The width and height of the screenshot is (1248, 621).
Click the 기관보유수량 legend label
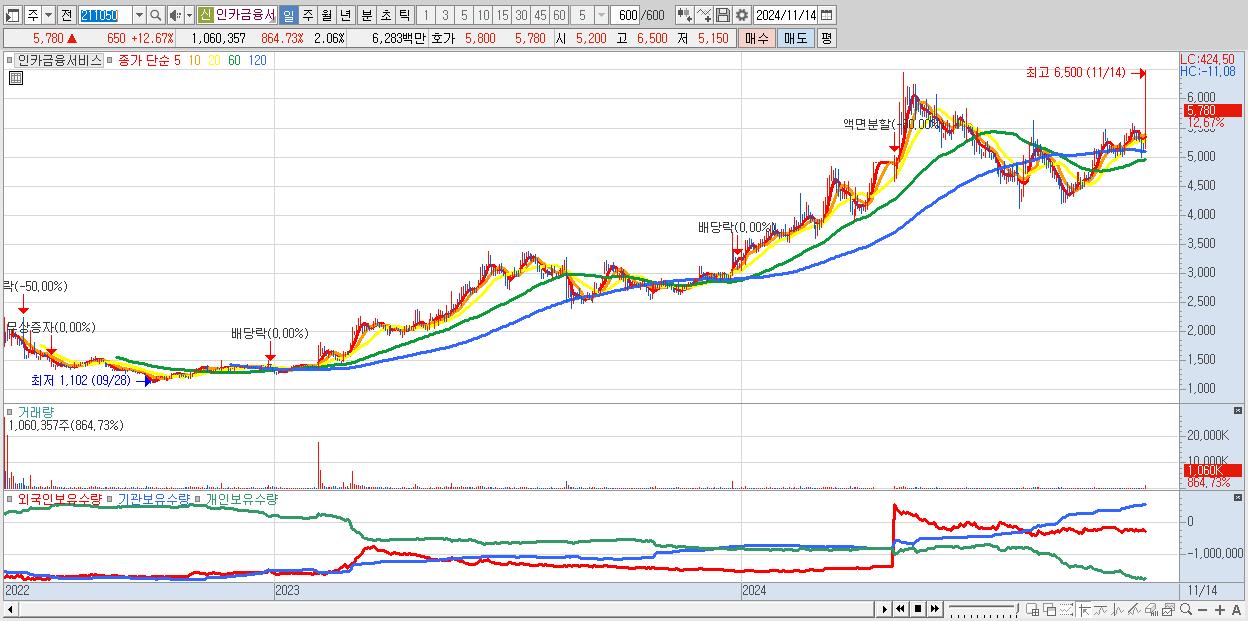coord(153,498)
